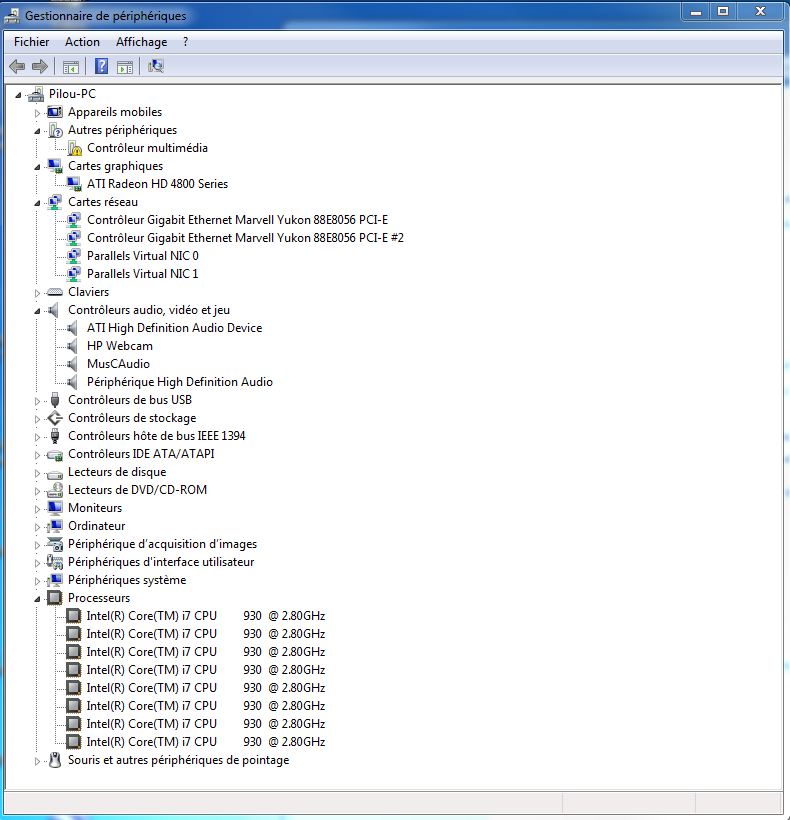Click the Gestionnaire de périphériques title icon

[x=12, y=16]
